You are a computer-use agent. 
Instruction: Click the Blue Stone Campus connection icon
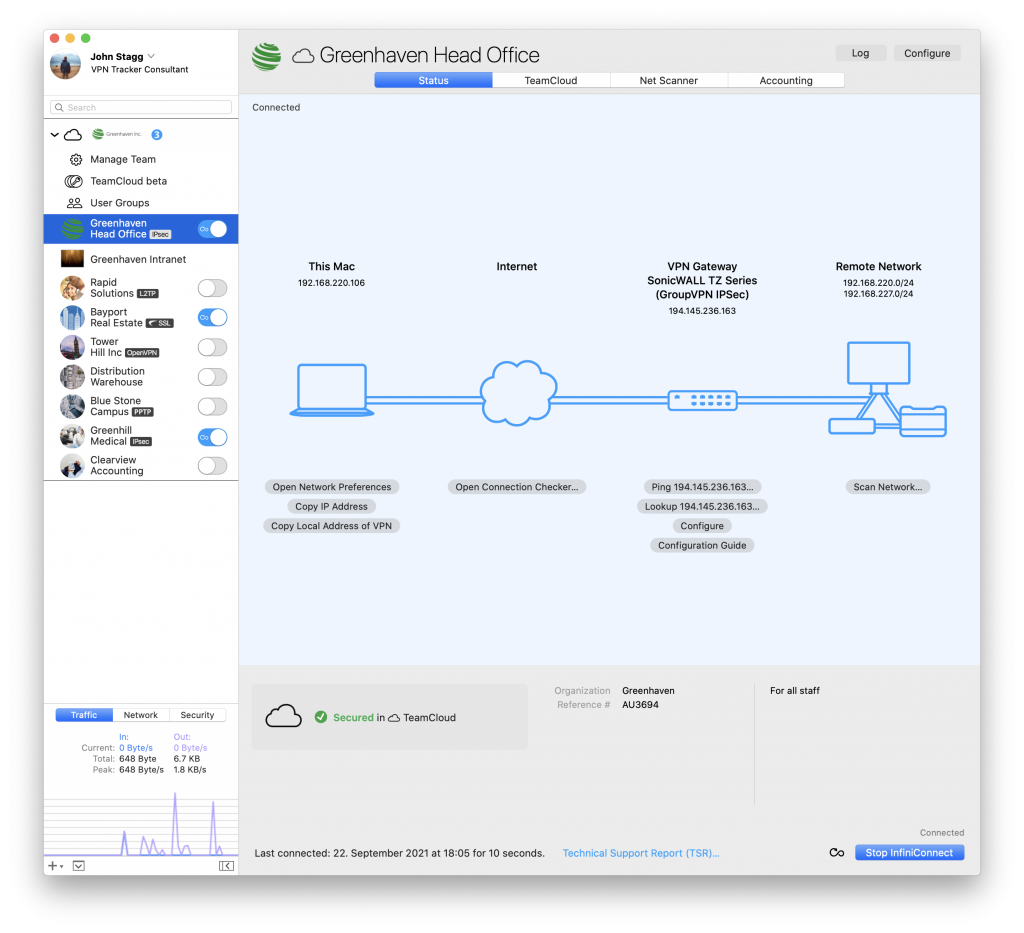click(72, 406)
